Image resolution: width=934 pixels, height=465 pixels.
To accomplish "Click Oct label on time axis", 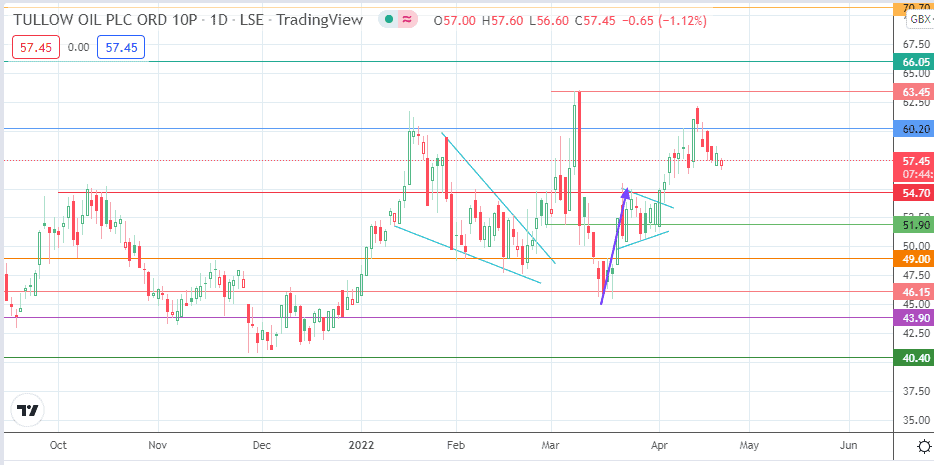I will [59, 445].
